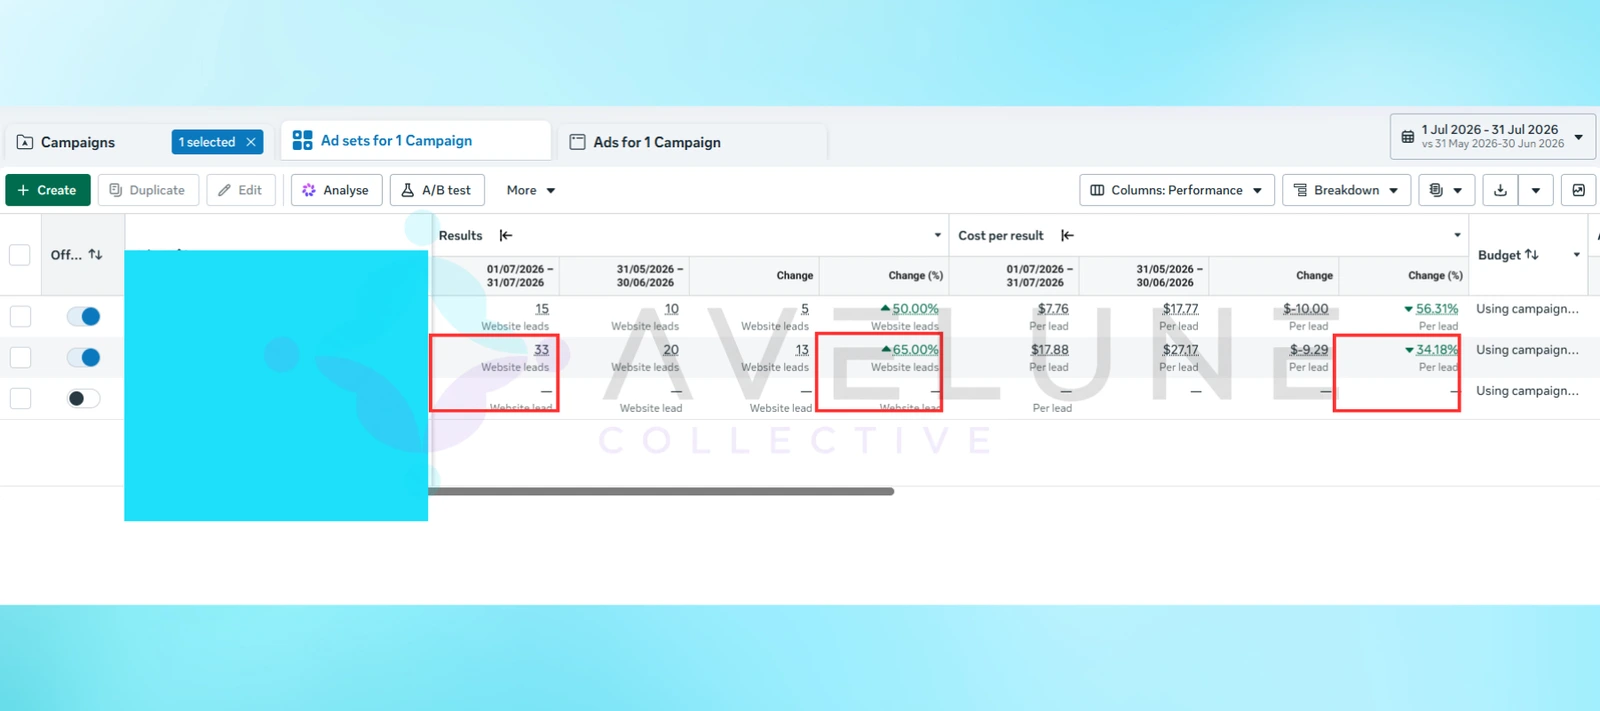Viewport: 1600px width, 711px height.
Task: Click Using campaign... budget in first row
Action: (1527, 309)
